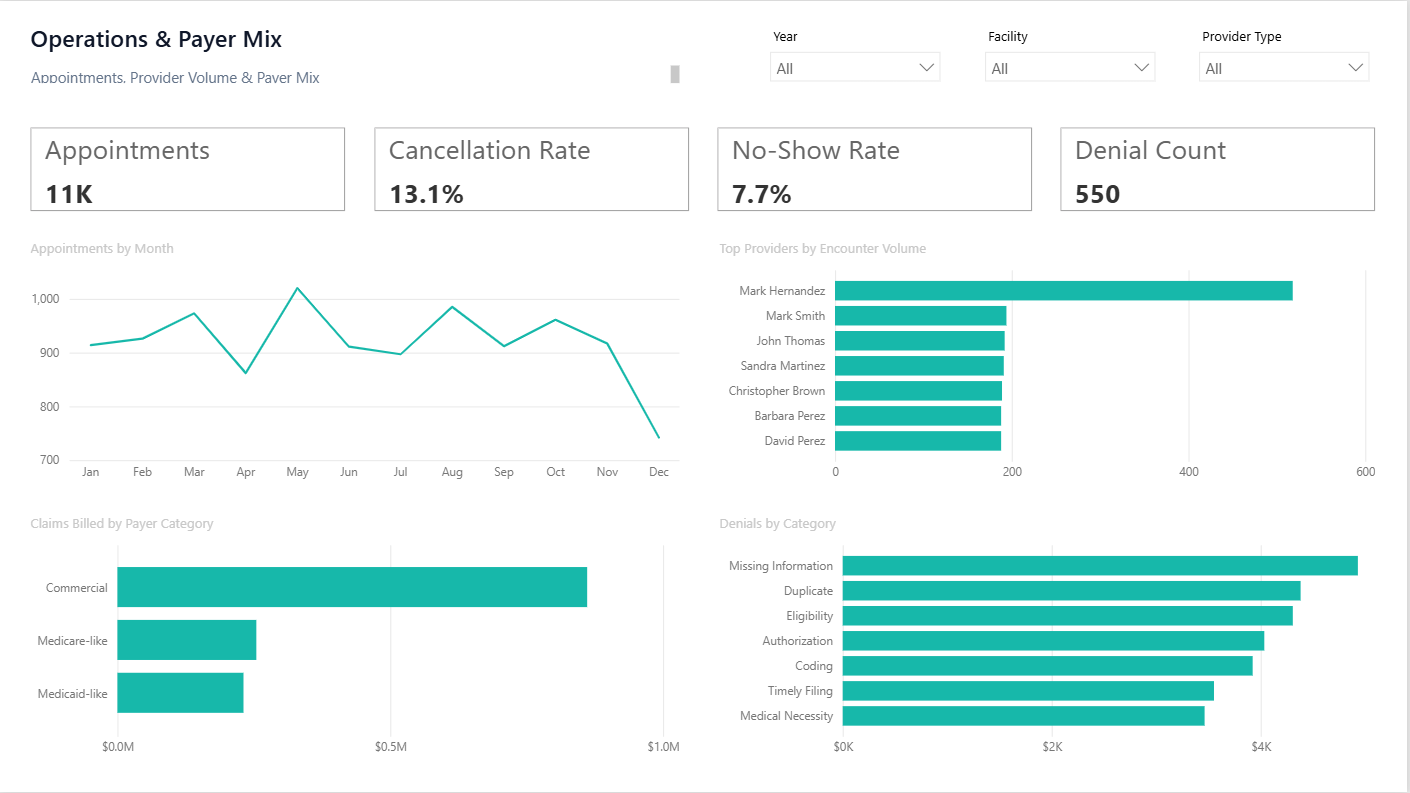
Task: Select the No-Show Rate card
Action: point(874,169)
